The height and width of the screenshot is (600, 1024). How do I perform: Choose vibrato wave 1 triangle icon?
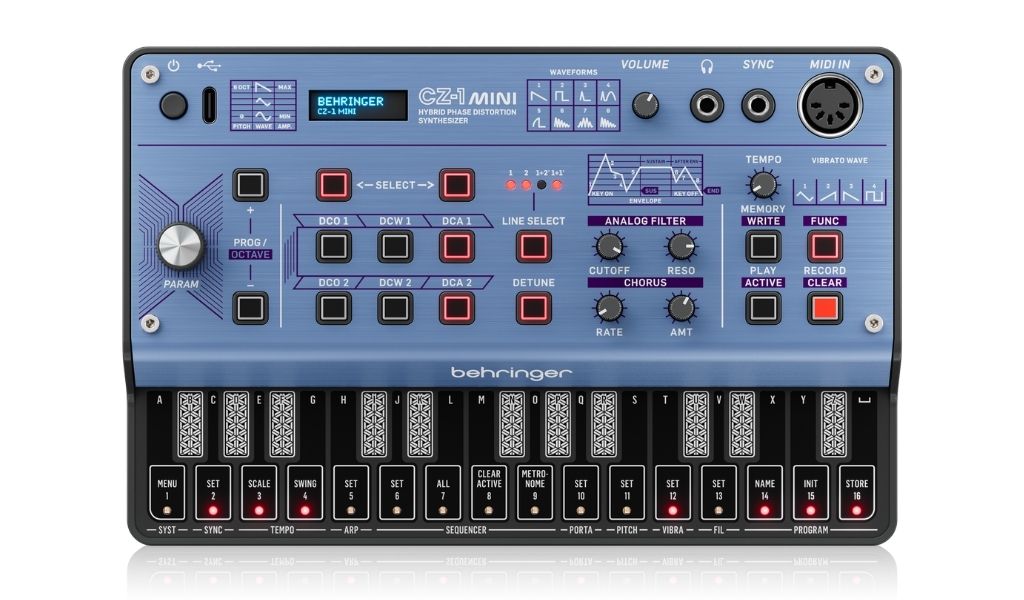805,193
